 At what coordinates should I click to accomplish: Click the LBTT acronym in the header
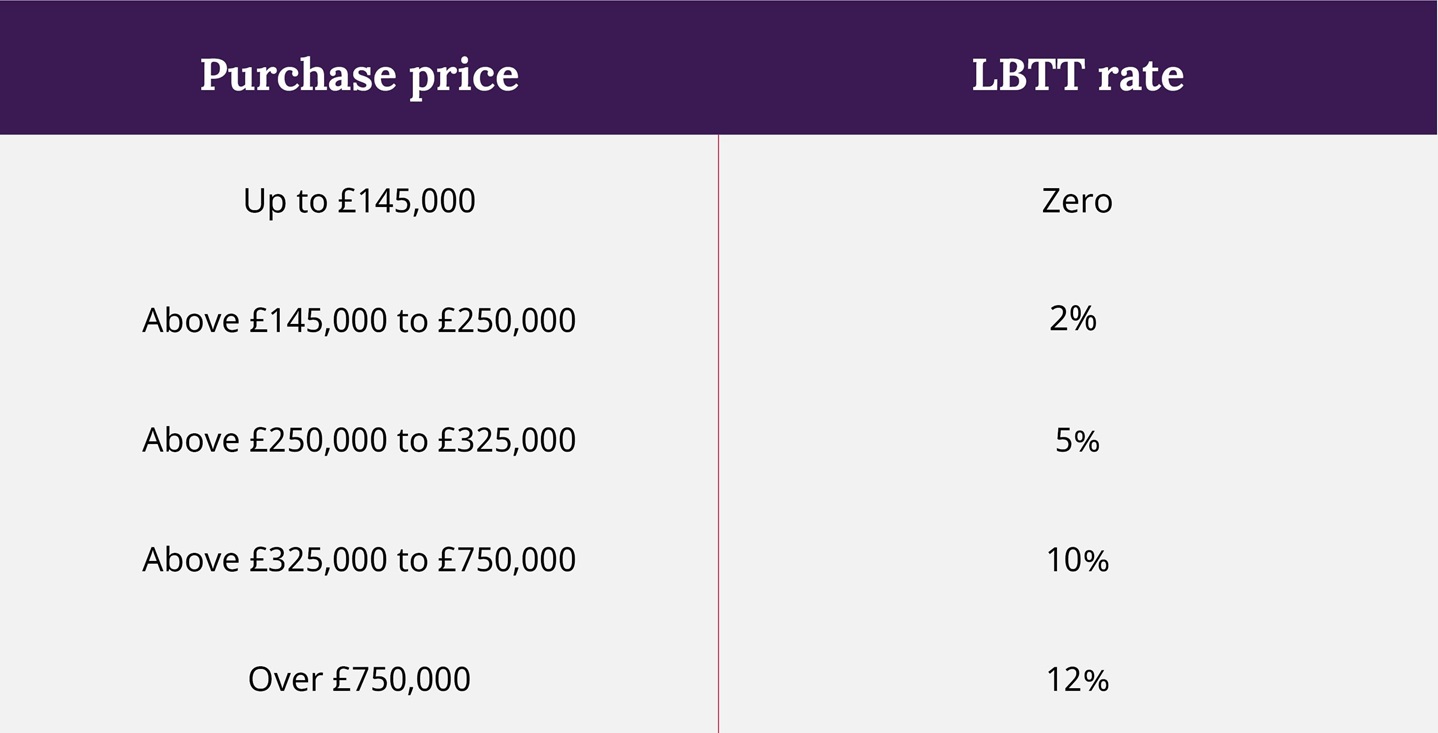click(1025, 75)
